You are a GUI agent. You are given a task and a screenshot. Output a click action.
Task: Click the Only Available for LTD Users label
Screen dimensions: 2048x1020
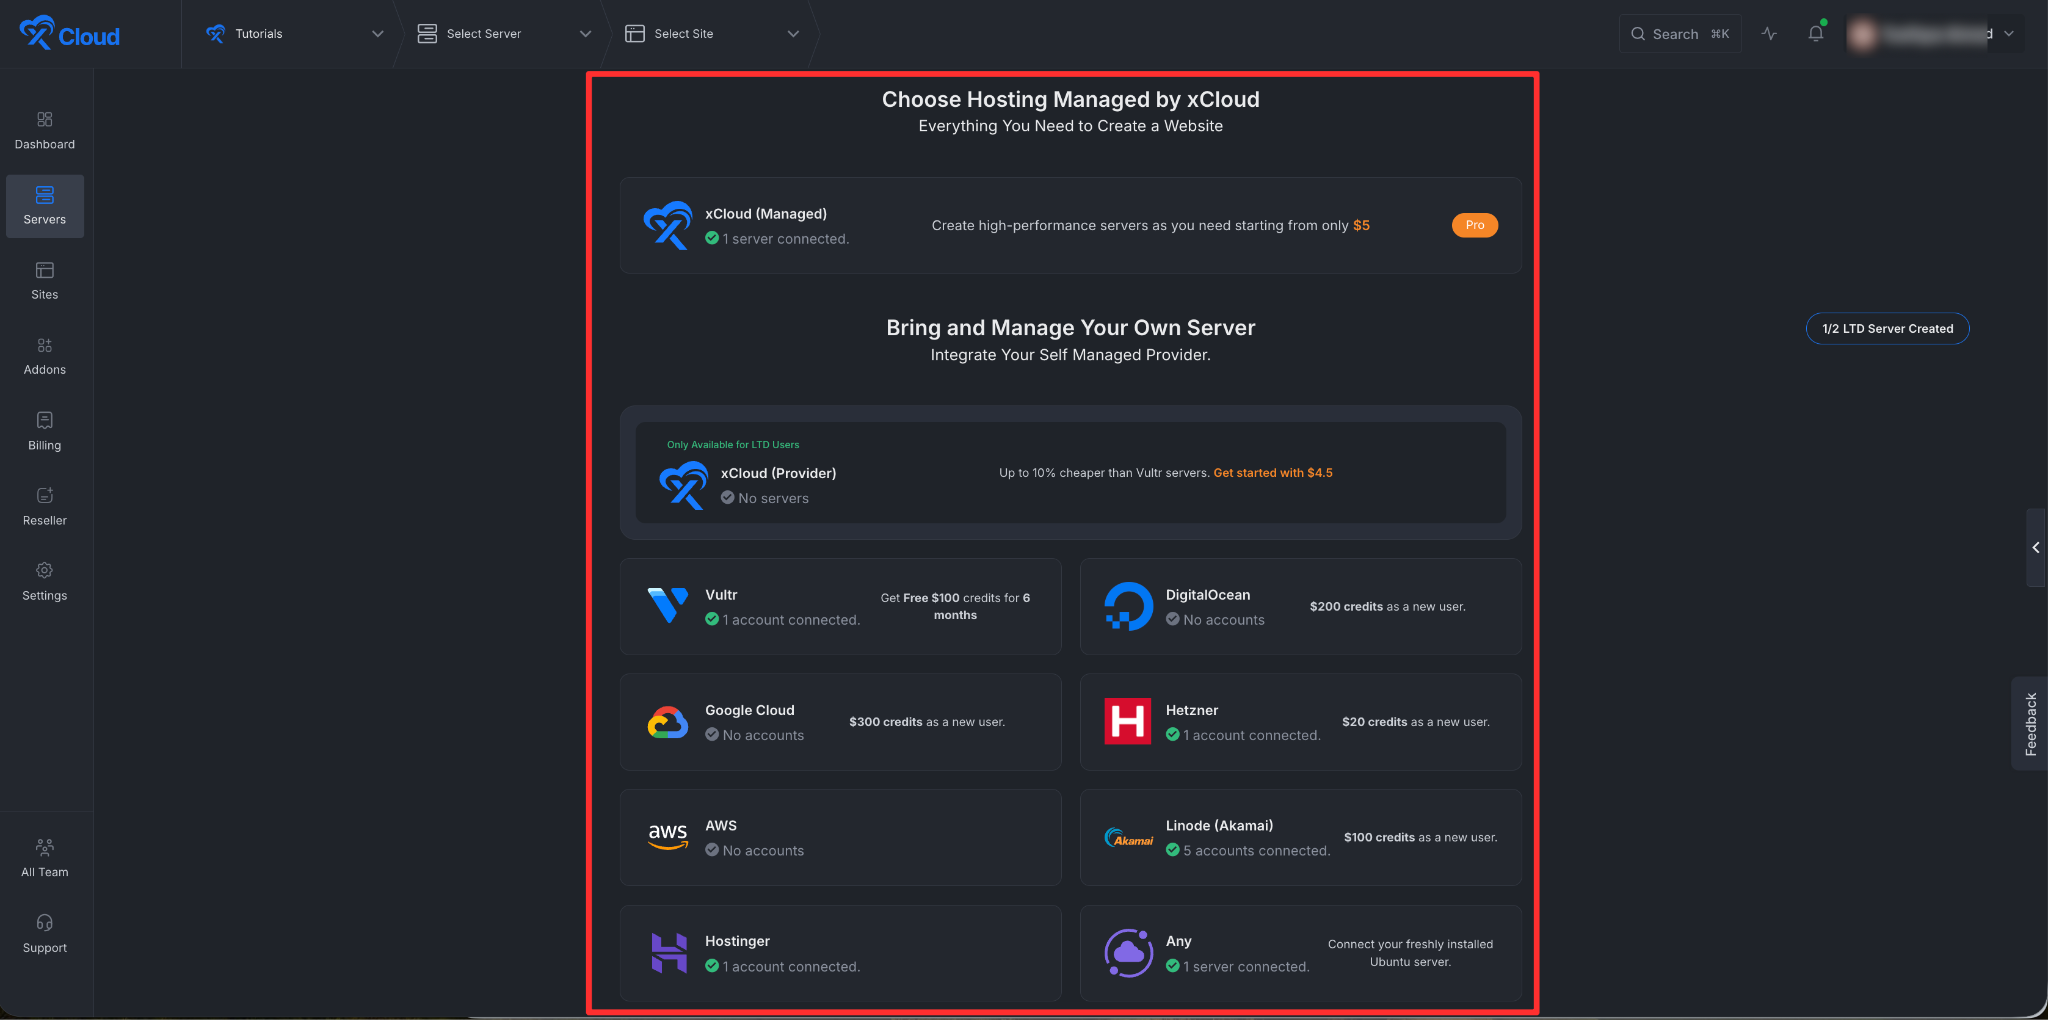tap(733, 445)
